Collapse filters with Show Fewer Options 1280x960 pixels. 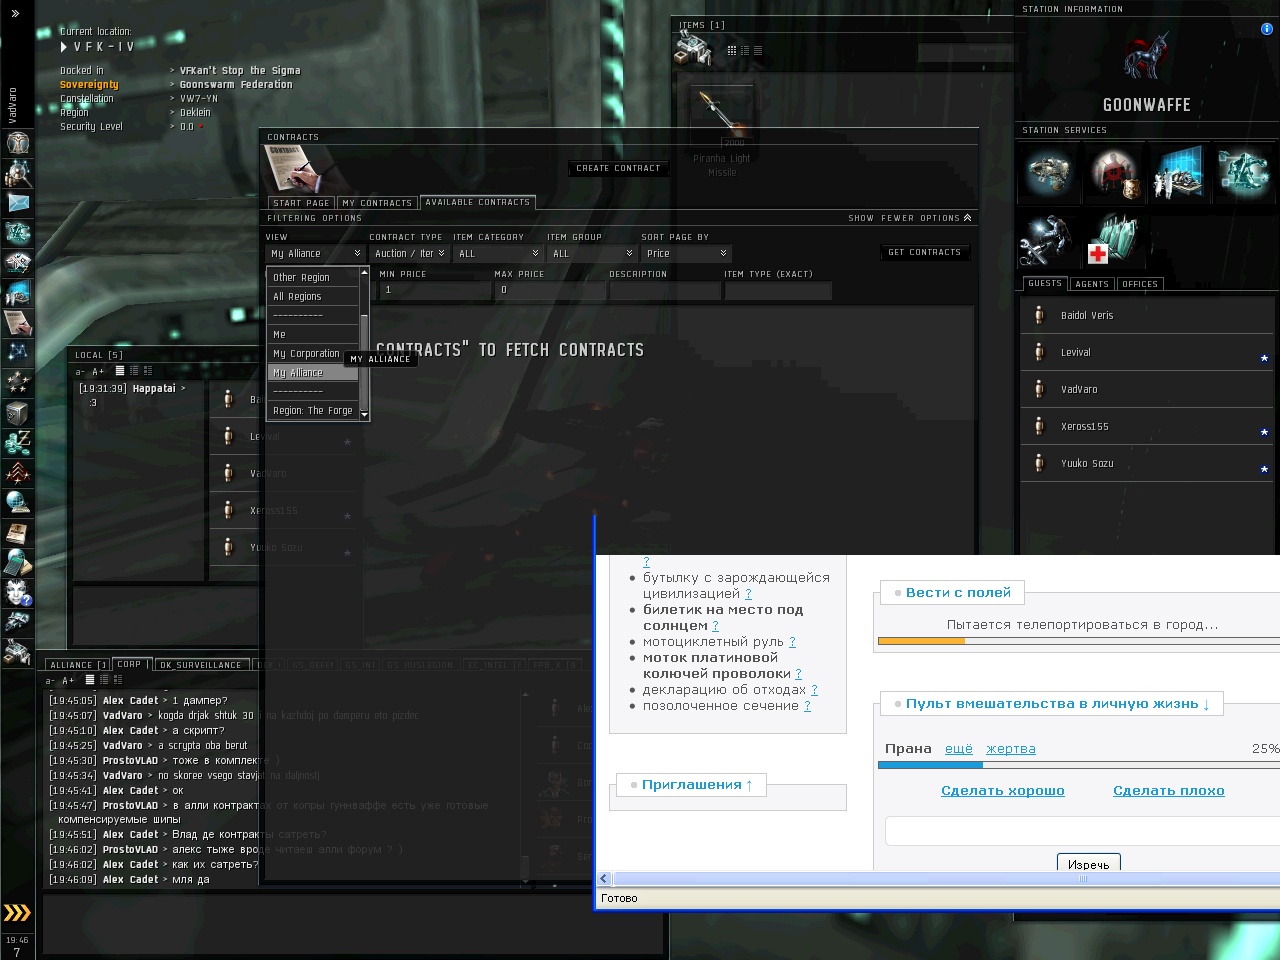[909, 218]
